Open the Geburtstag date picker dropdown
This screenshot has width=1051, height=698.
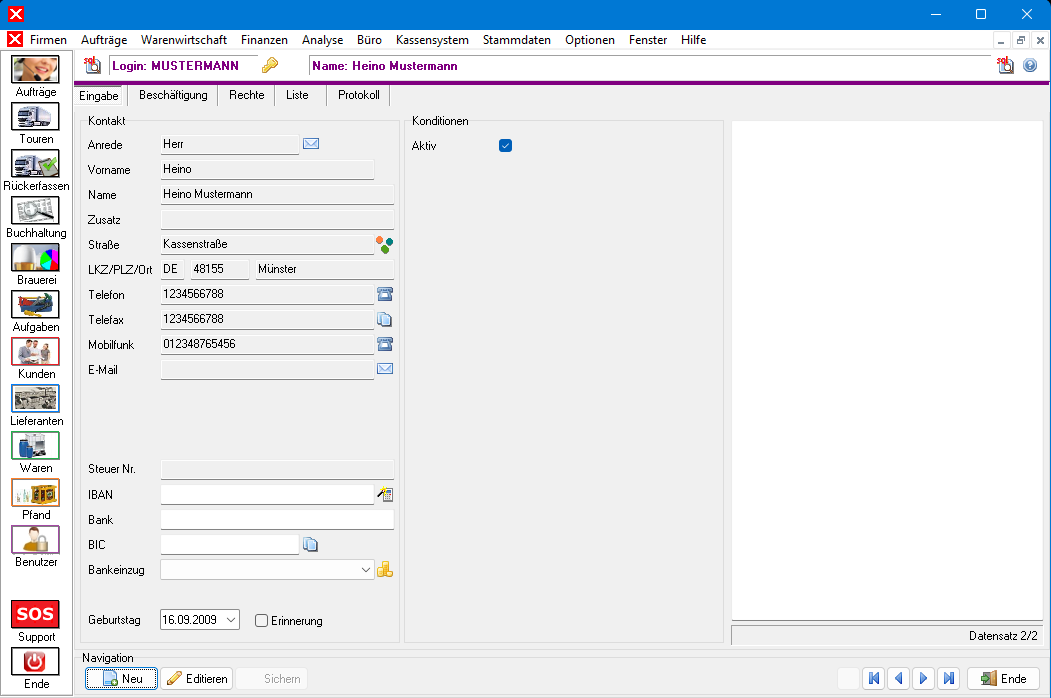pos(232,620)
